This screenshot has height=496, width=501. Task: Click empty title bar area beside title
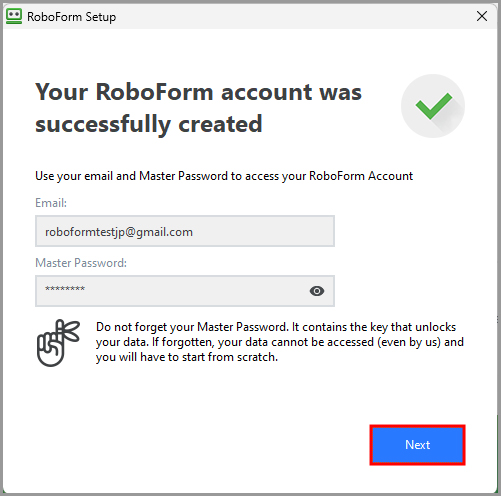click(x=293, y=16)
